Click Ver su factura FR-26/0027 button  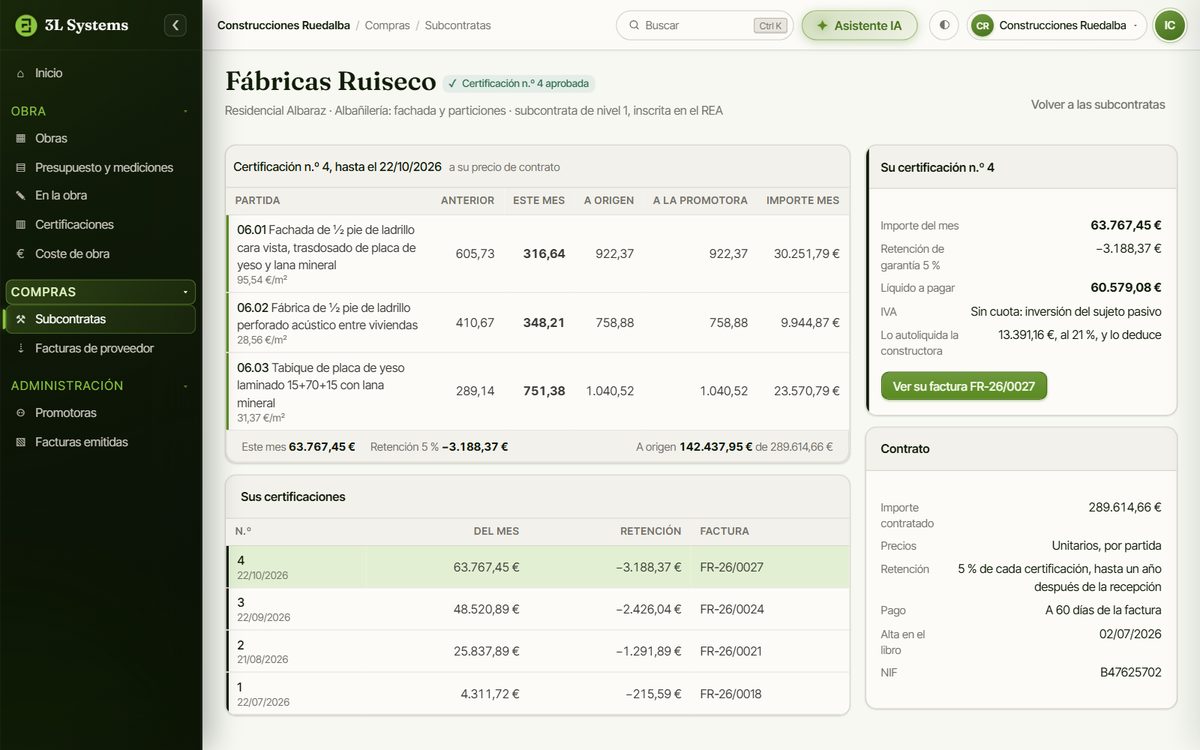click(x=963, y=386)
